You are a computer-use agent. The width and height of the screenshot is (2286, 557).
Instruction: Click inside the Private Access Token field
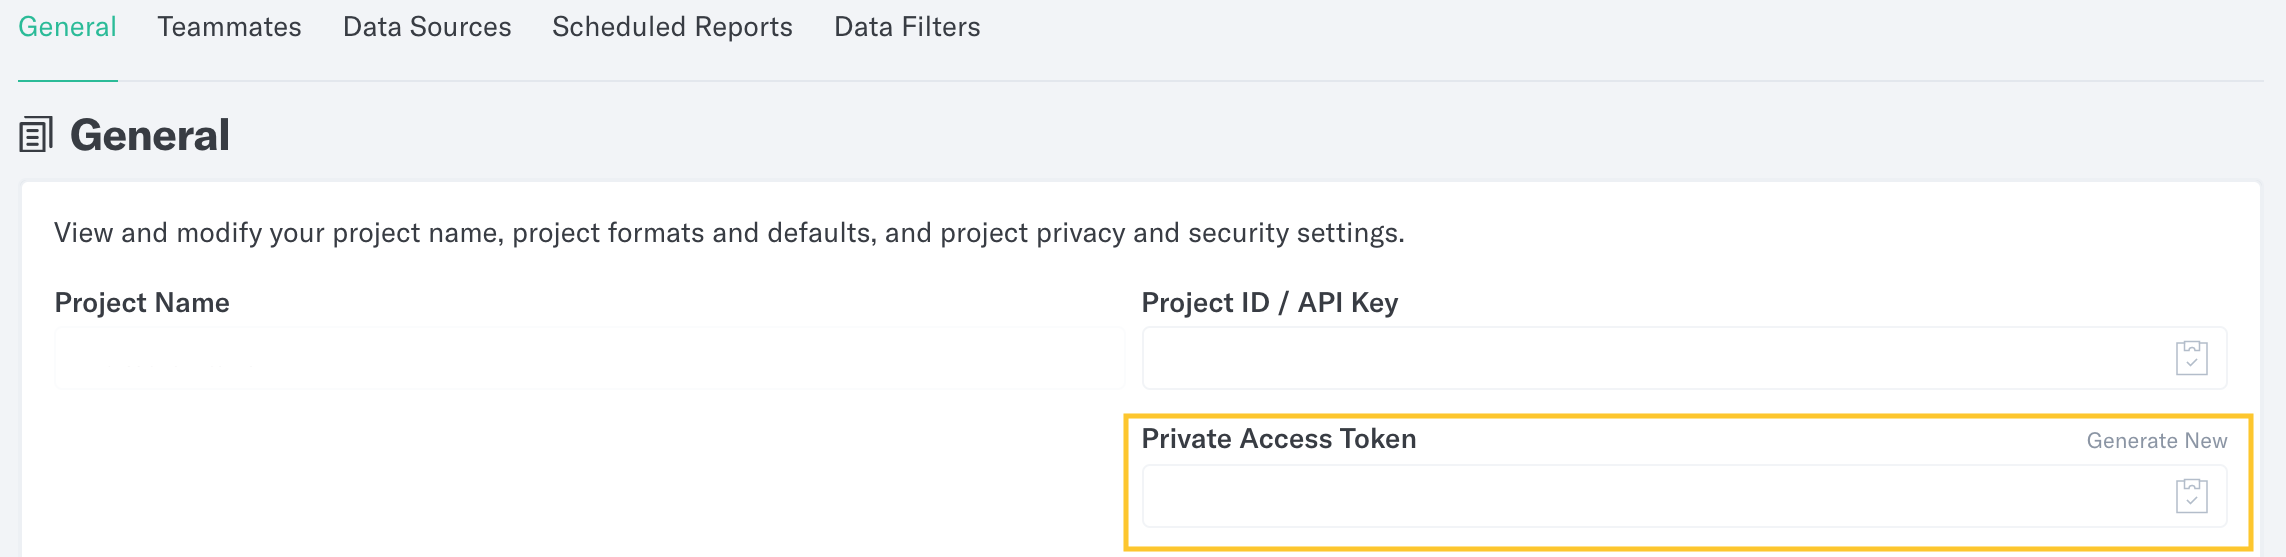click(x=1684, y=496)
